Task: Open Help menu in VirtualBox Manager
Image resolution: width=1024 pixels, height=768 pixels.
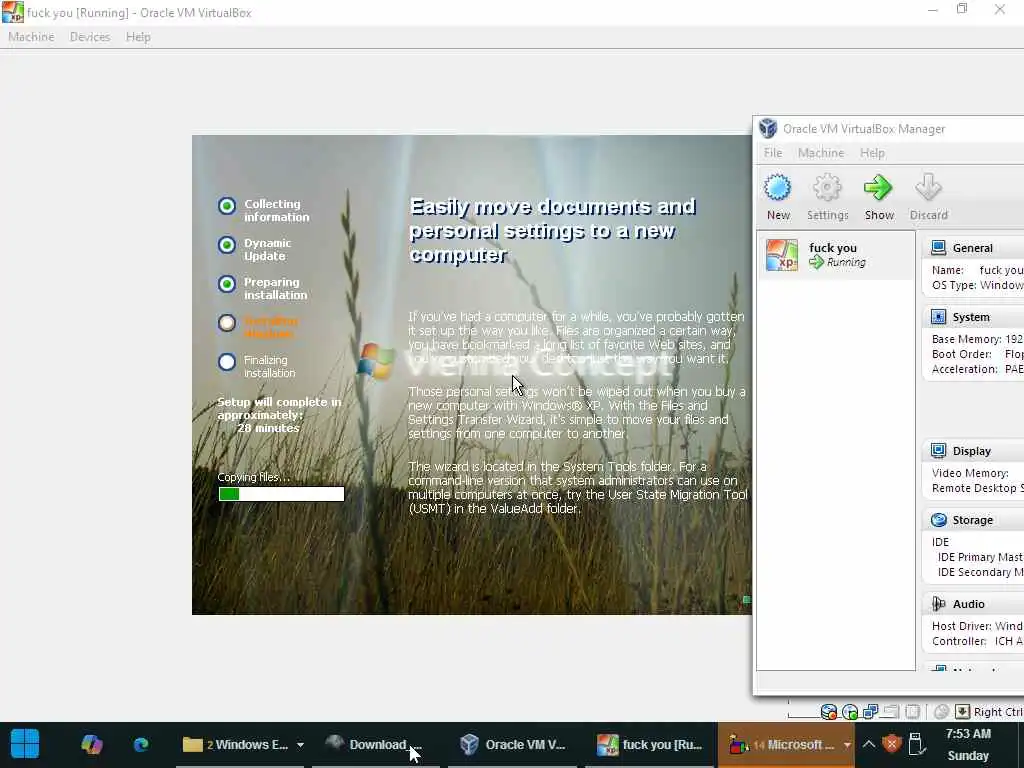Action: tap(872, 153)
